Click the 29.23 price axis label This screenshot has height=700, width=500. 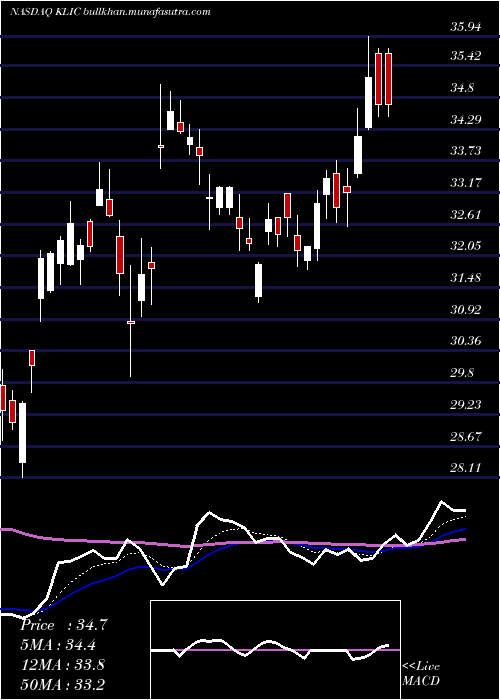point(466,404)
